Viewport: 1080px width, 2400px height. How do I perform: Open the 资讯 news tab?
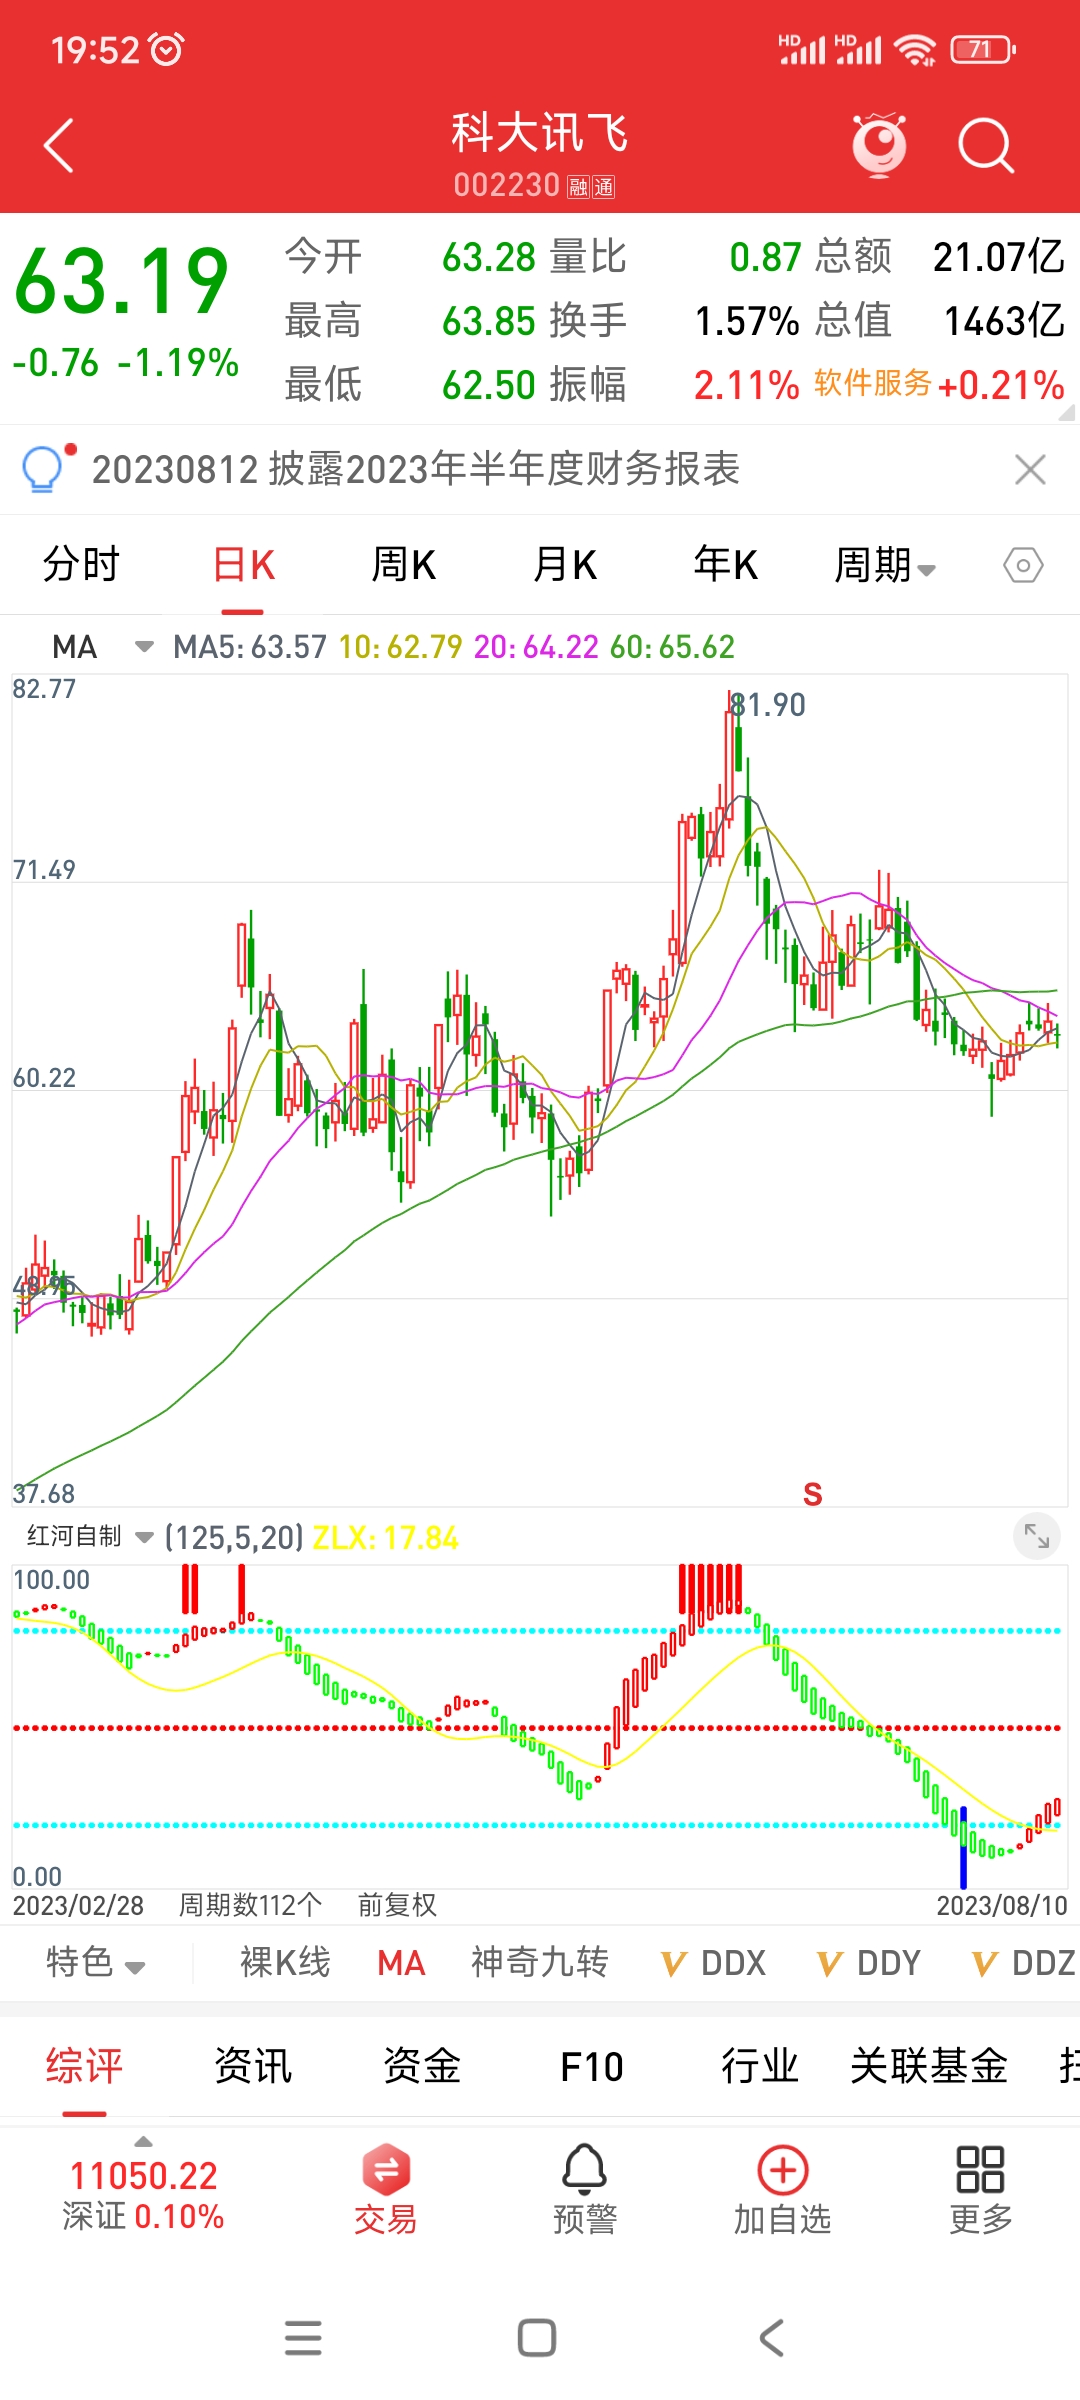click(253, 2066)
